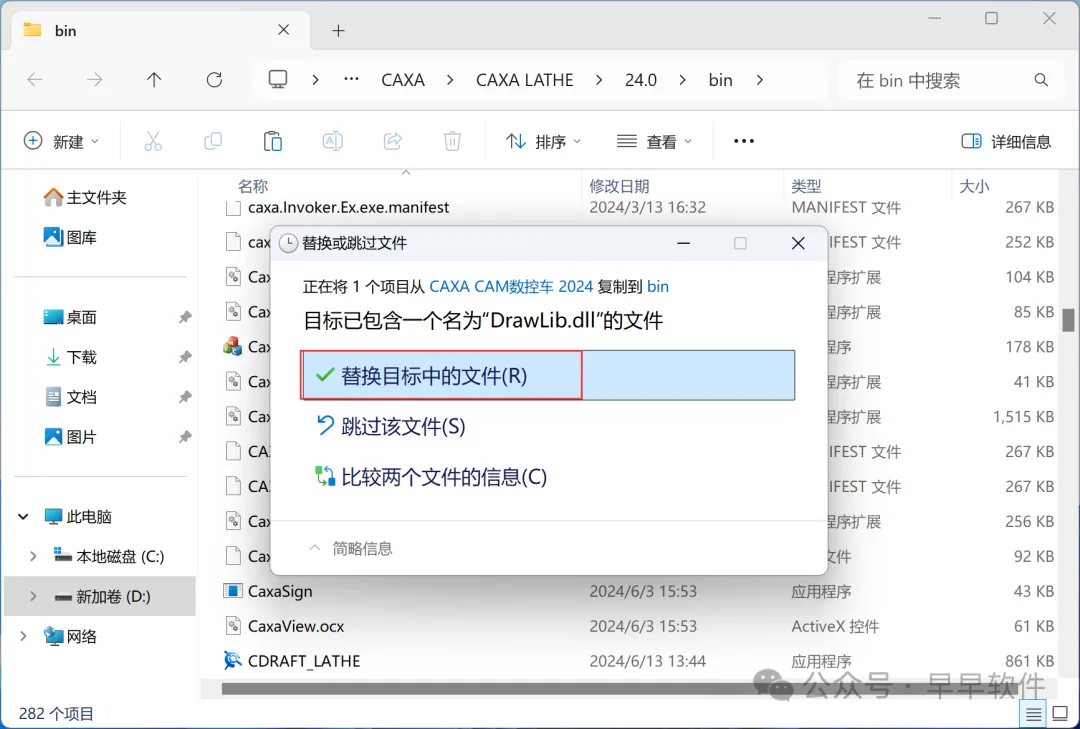Viewport: 1080px width, 729px height.
Task: Select 24.0 in the breadcrumb path
Action: (x=641, y=80)
